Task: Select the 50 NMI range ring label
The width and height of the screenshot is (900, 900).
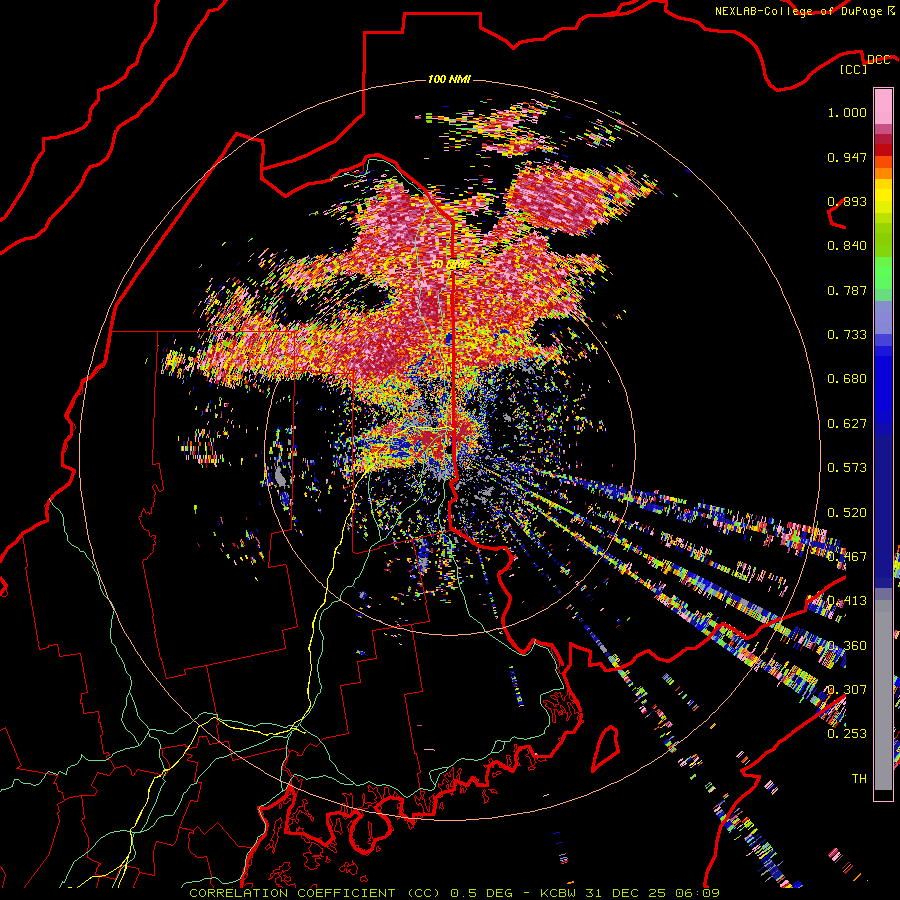Action: 449,265
